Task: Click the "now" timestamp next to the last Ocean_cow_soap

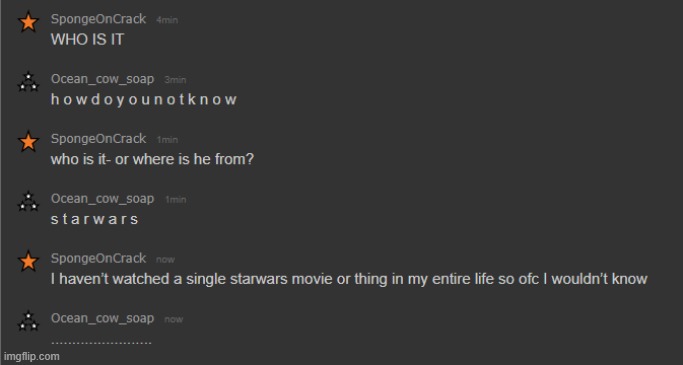Action: click(173, 320)
